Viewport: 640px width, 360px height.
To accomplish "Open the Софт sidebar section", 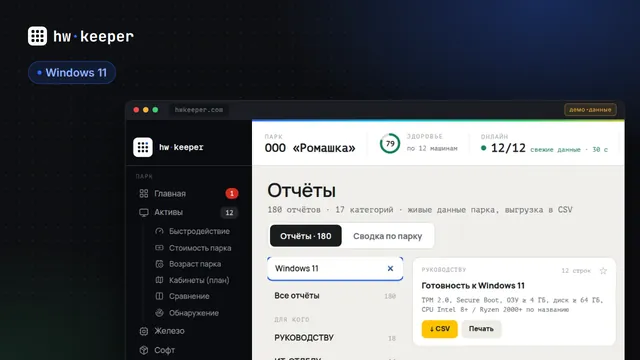I will tap(188, 350).
